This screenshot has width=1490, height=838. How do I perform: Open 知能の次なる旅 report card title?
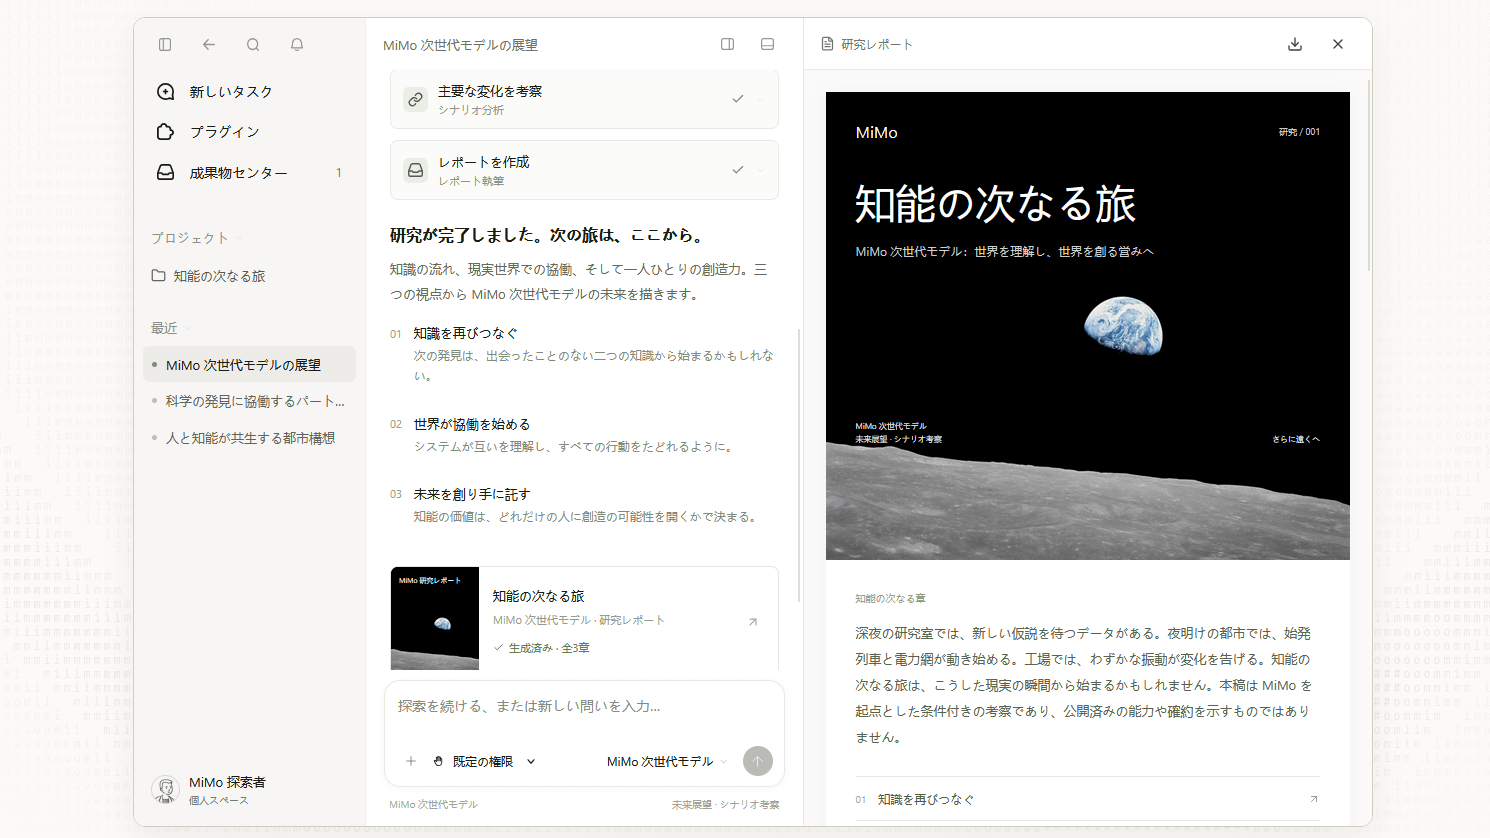click(x=538, y=596)
